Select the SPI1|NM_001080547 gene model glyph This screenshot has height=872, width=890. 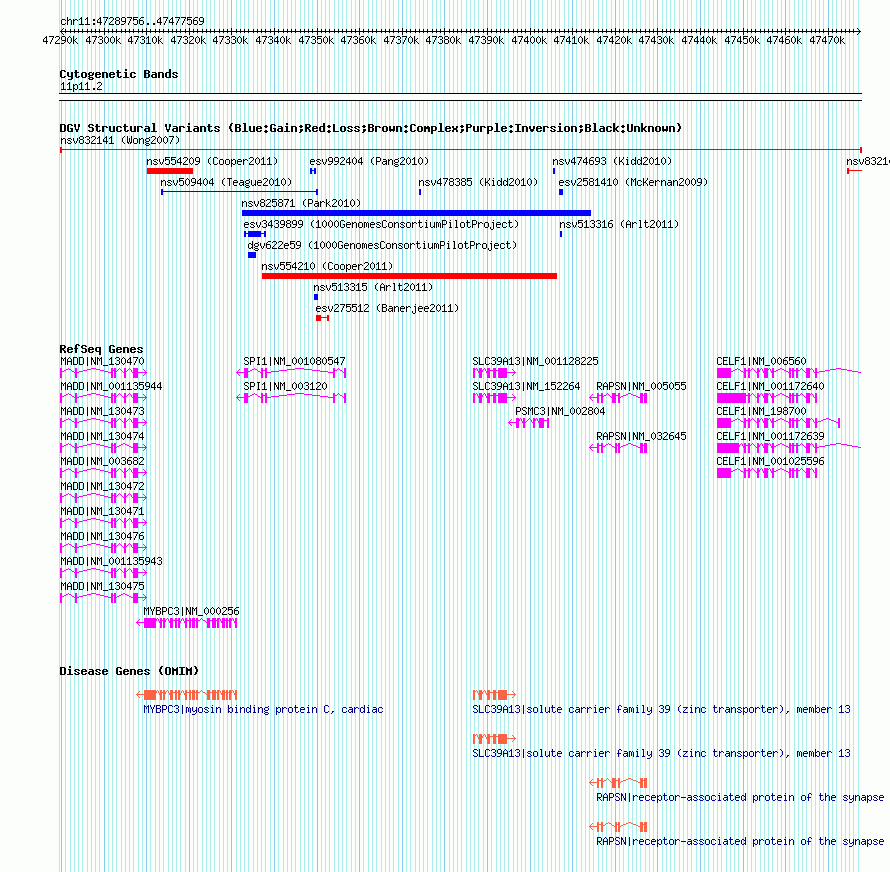pyautogui.click(x=291, y=373)
